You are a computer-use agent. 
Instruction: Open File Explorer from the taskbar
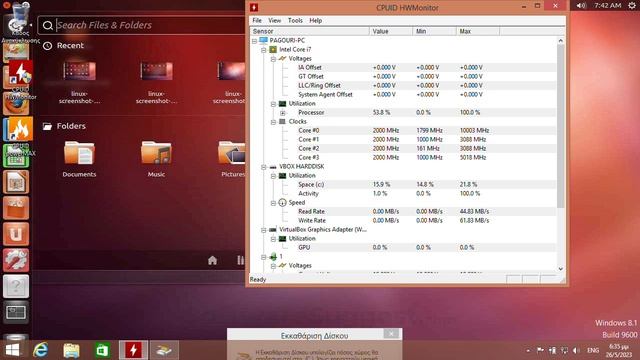pos(71,350)
